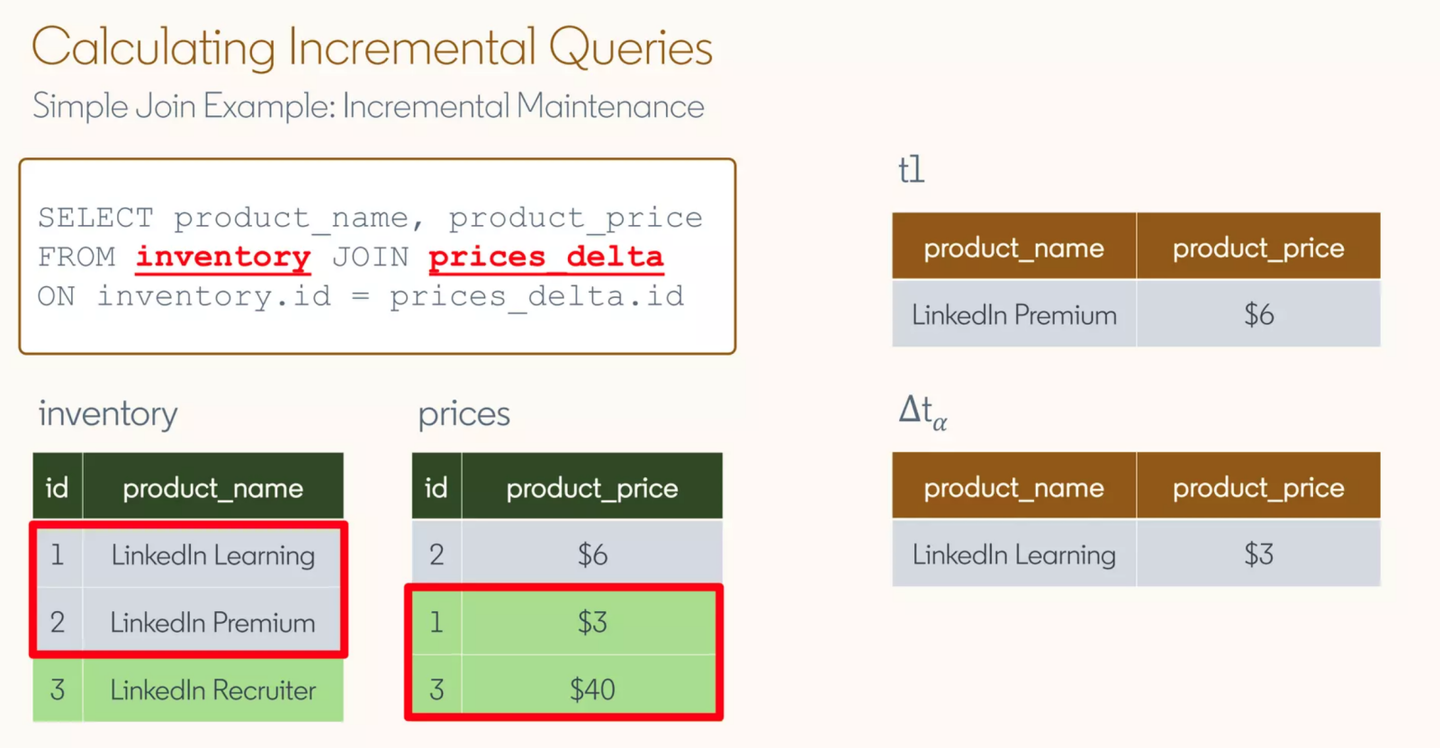Viewport: 1440px width, 748px height.
Task: Click the 'tl' table label
Action: coord(911,171)
